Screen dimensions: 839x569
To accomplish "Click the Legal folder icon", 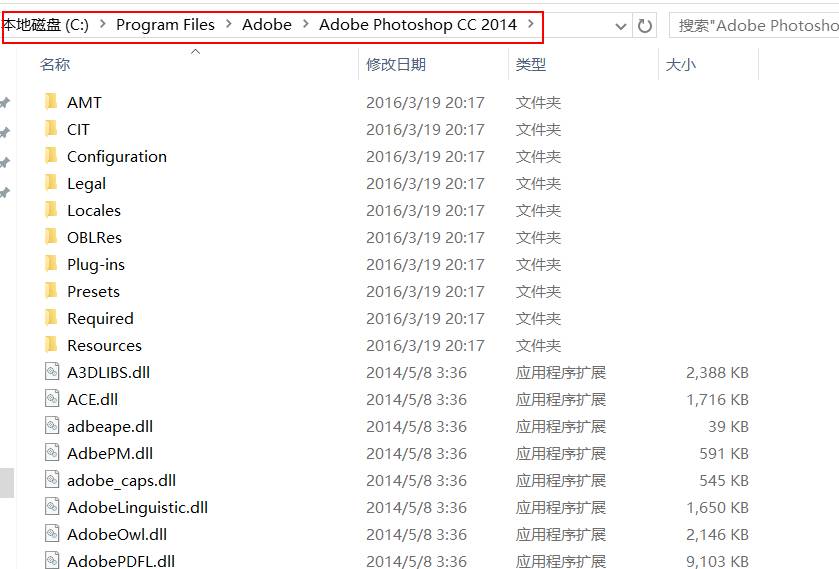I will pyautogui.click(x=51, y=183).
